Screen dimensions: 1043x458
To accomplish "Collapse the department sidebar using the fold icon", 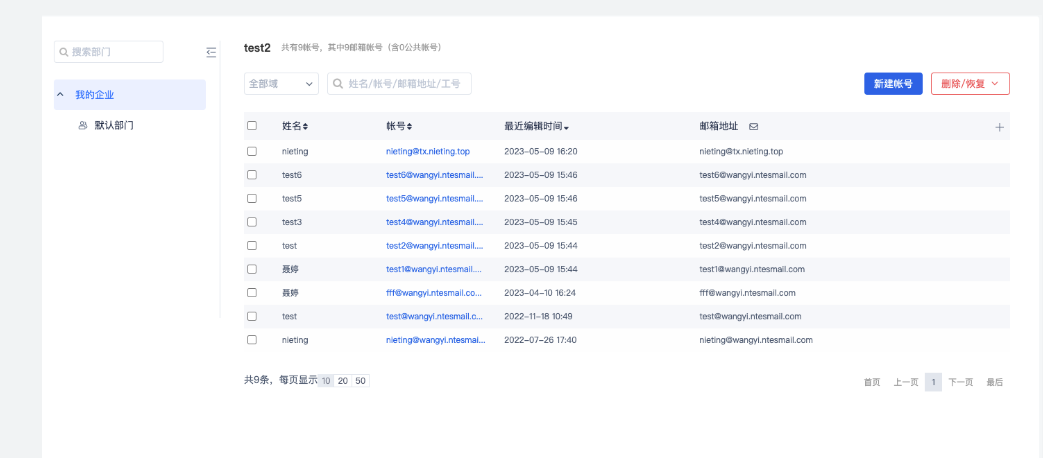I will point(211,52).
